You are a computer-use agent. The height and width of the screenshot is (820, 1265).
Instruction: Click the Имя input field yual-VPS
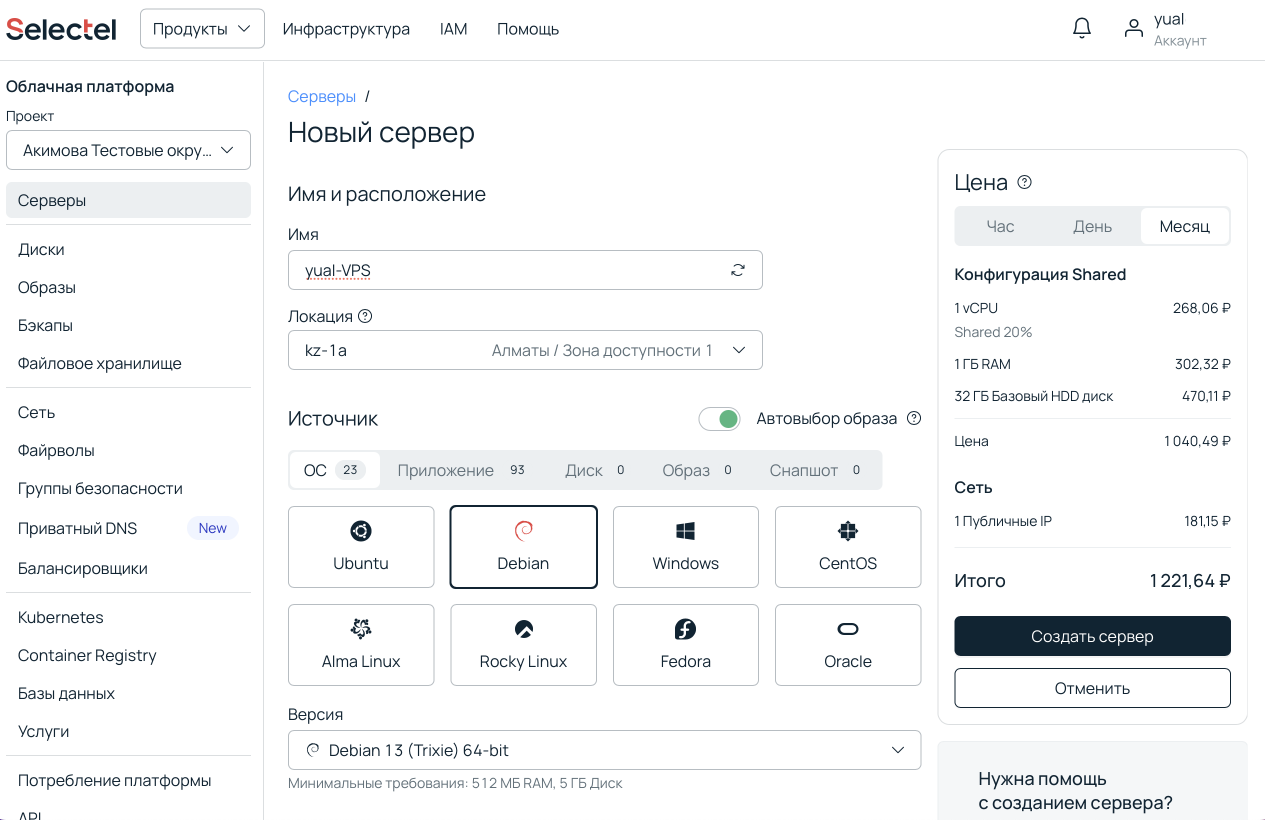click(525, 270)
